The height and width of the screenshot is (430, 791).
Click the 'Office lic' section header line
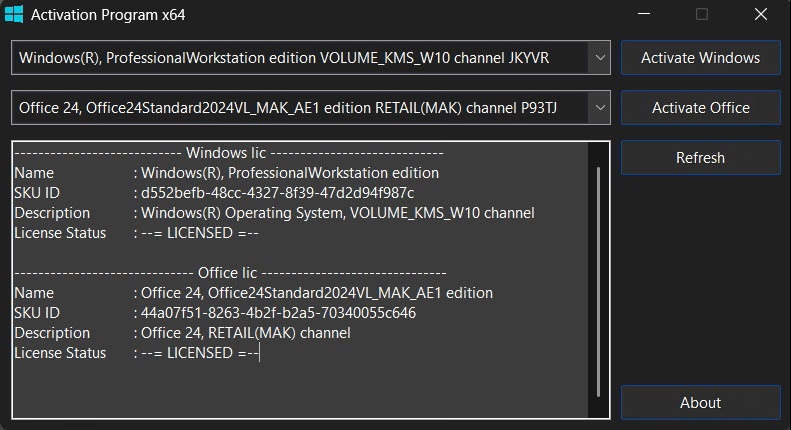pos(231,273)
